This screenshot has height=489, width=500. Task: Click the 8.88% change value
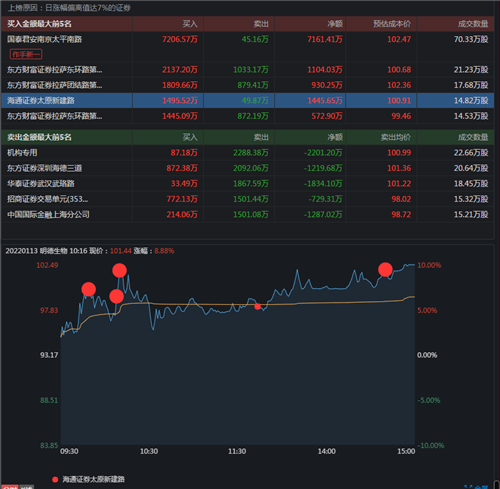coord(164,251)
